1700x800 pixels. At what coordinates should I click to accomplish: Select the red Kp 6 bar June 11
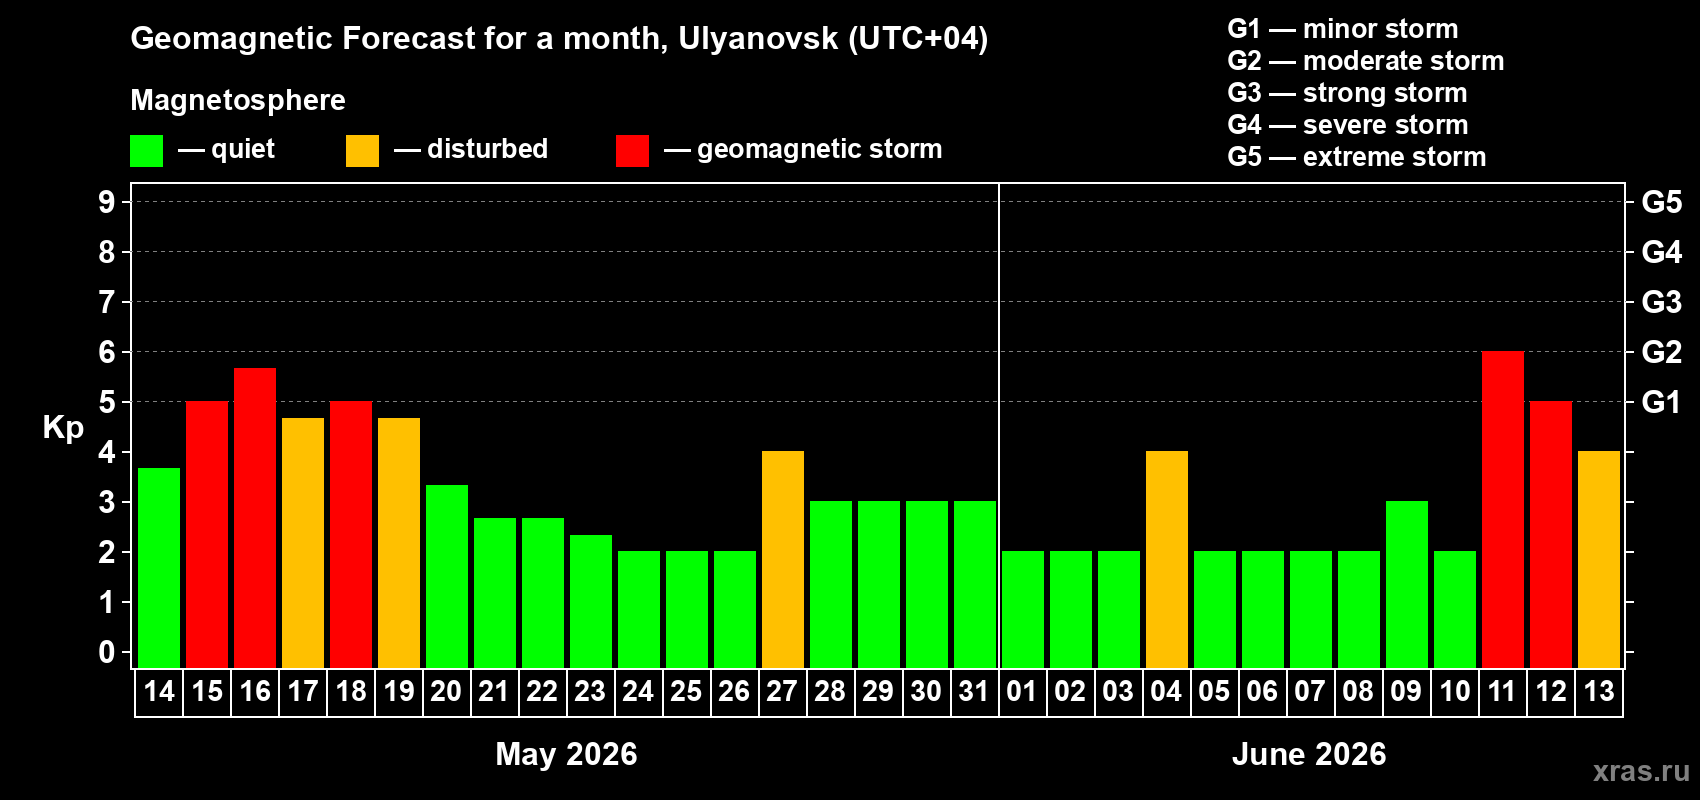(1503, 510)
